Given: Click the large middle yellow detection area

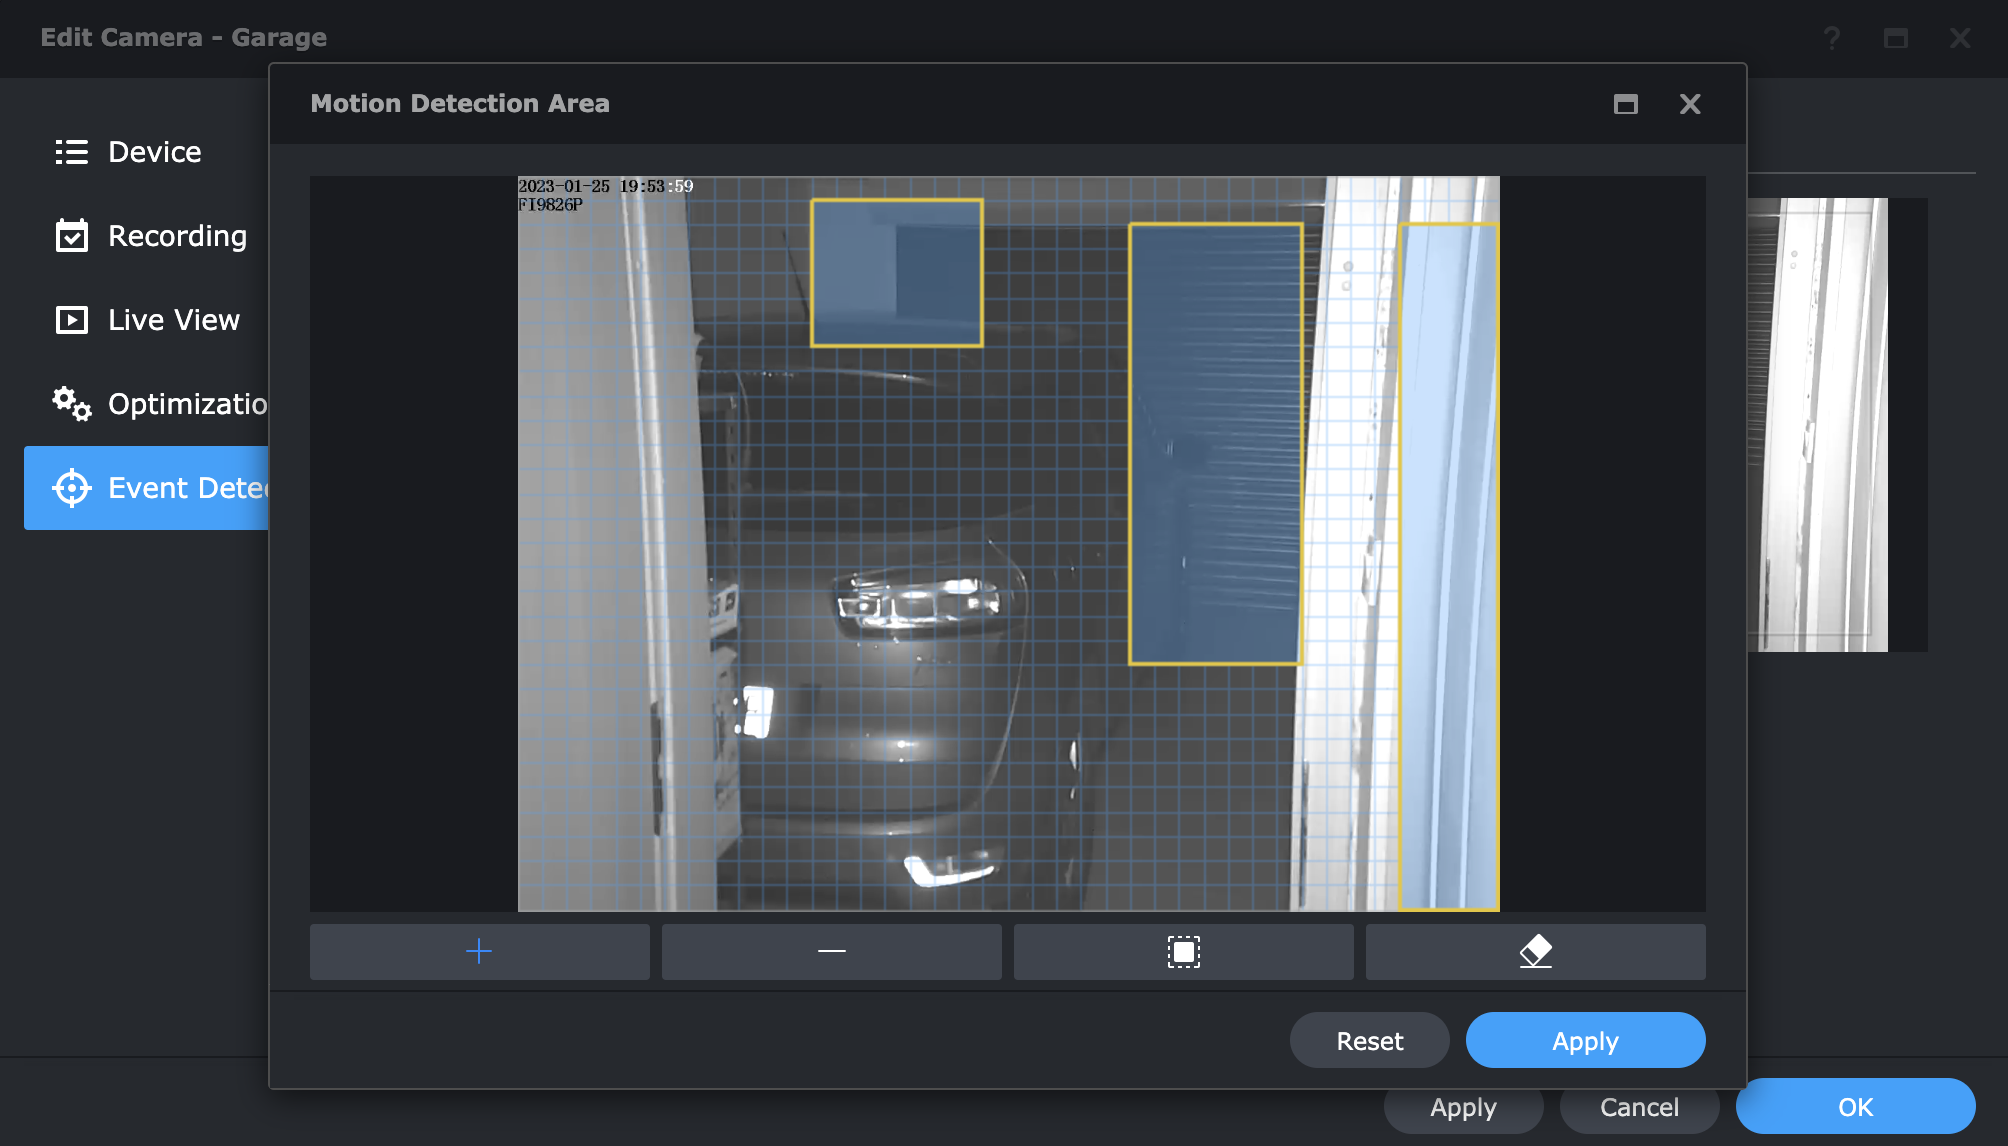Looking at the screenshot, I should pos(1215,443).
